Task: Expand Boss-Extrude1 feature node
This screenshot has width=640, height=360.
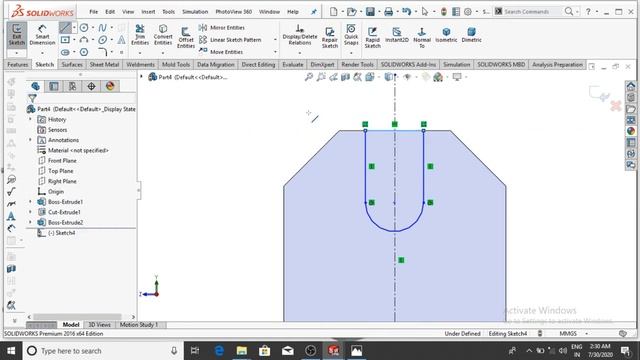Action: (30, 202)
